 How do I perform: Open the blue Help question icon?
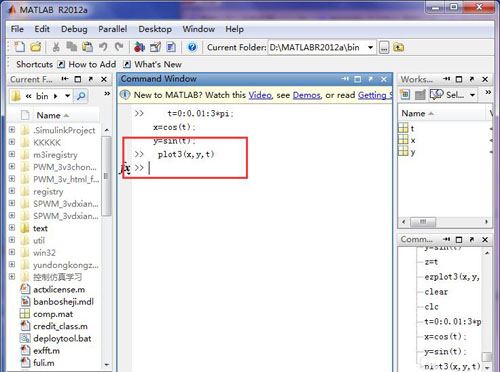click(x=192, y=47)
